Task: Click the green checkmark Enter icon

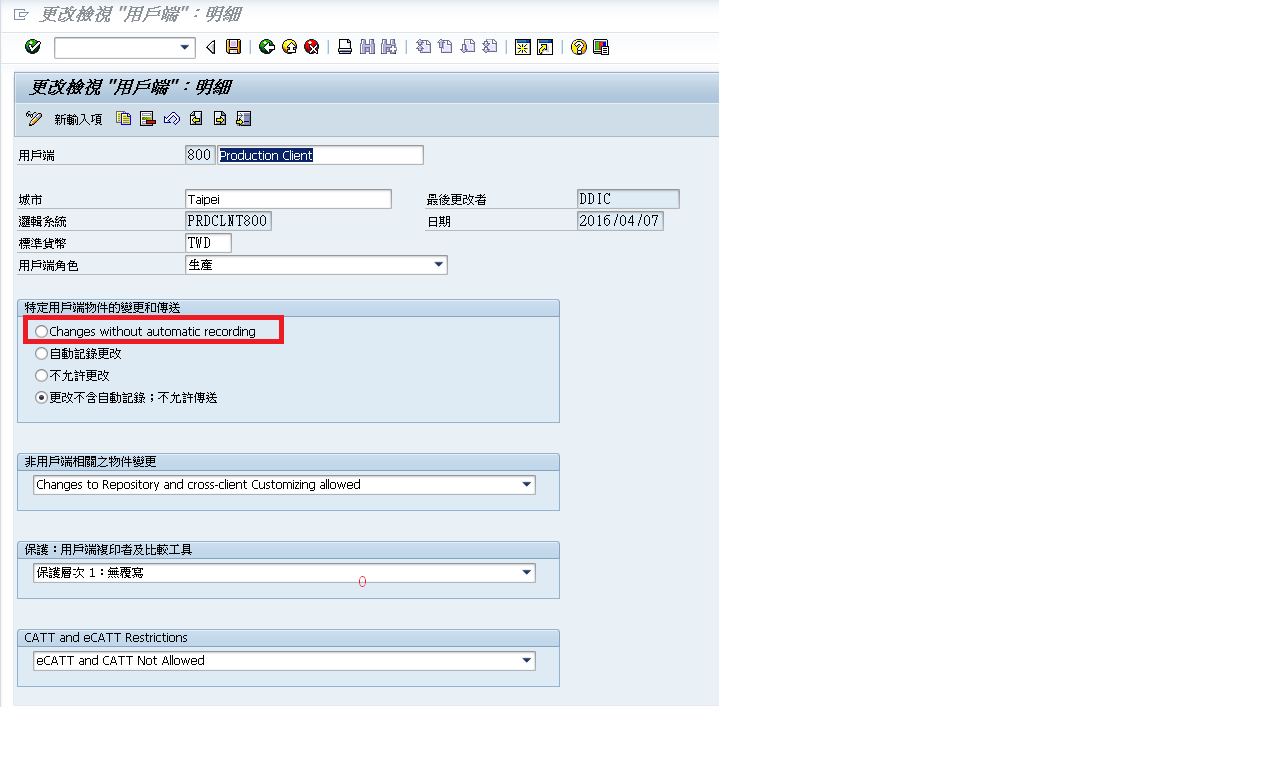Action: (x=33, y=47)
